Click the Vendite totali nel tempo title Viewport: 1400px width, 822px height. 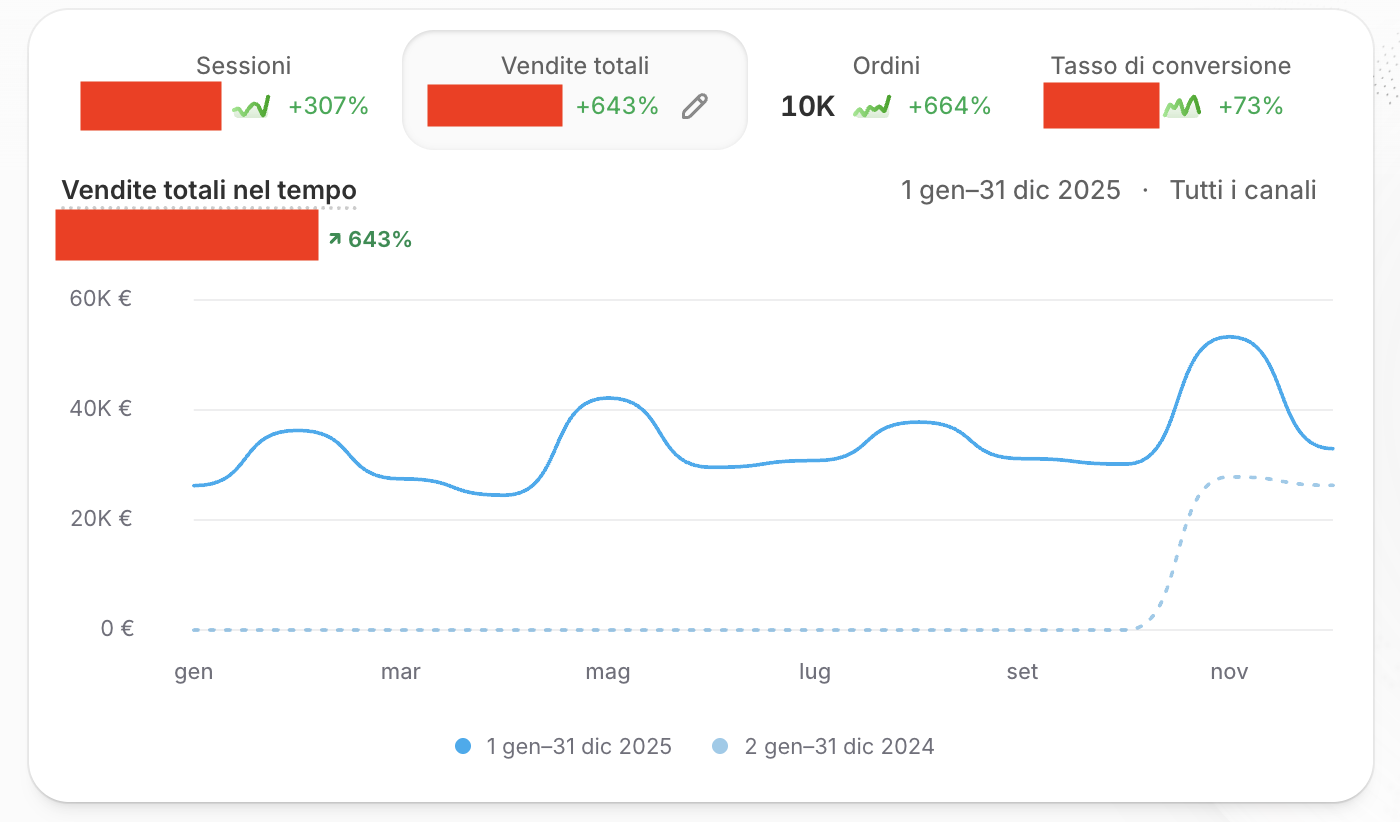tap(209, 190)
